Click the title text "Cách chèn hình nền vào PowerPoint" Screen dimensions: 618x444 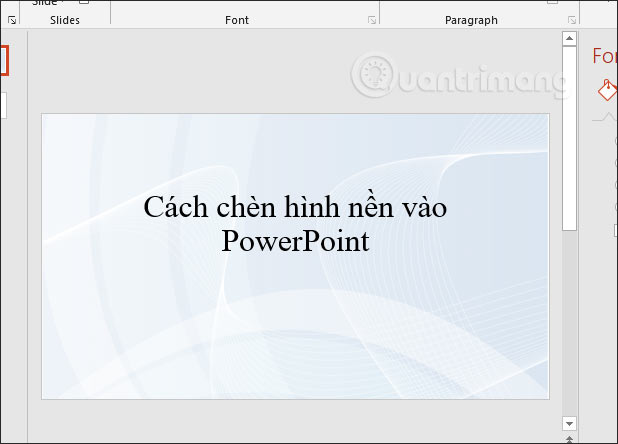(x=295, y=223)
